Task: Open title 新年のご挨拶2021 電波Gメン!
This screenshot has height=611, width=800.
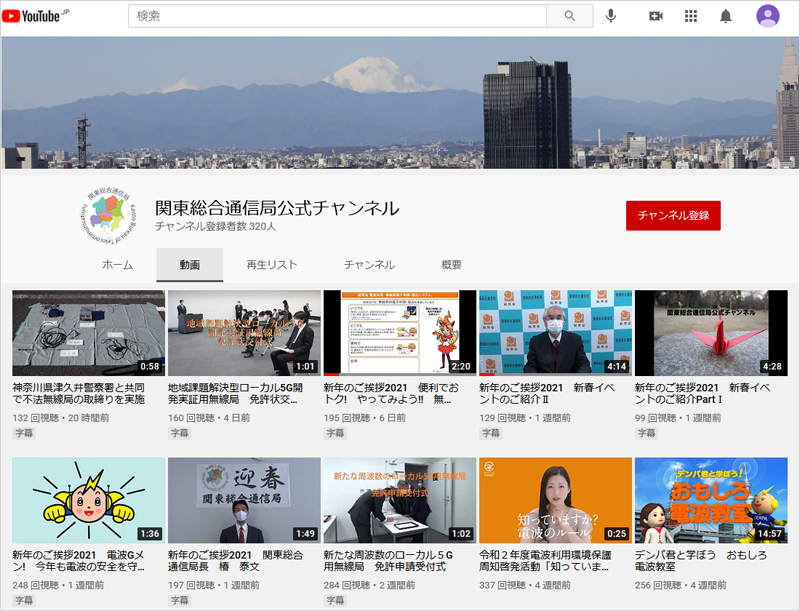Action: pyautogui.click(x=79, y=561)
